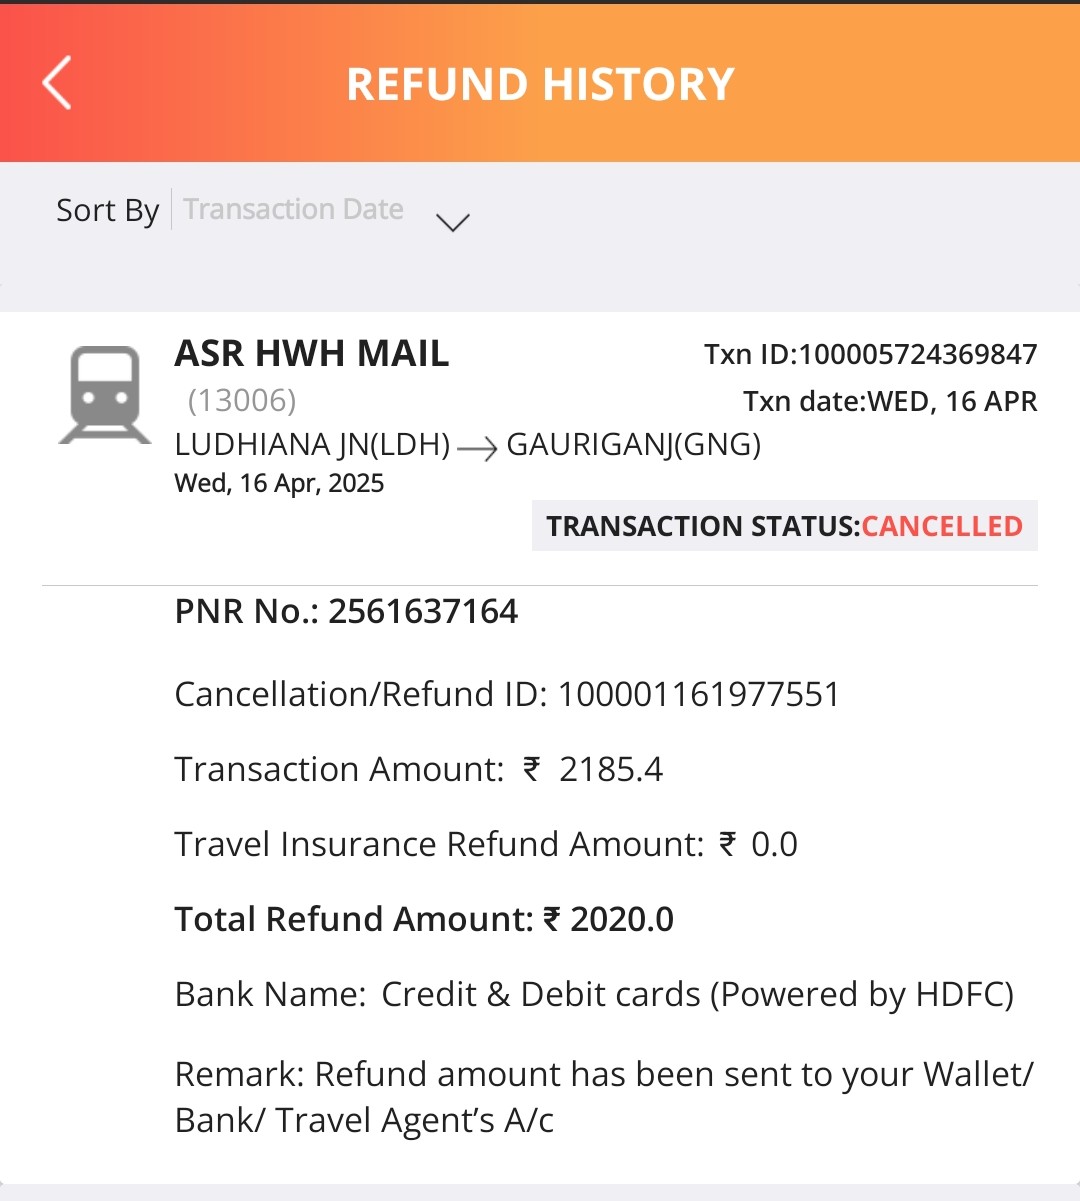
Task: Click the Sort By label
Action: [x=107, y=210]
